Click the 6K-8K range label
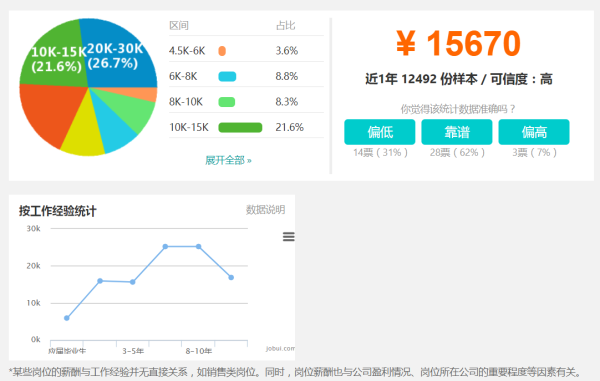600x381 pixels. click(183, 77)
